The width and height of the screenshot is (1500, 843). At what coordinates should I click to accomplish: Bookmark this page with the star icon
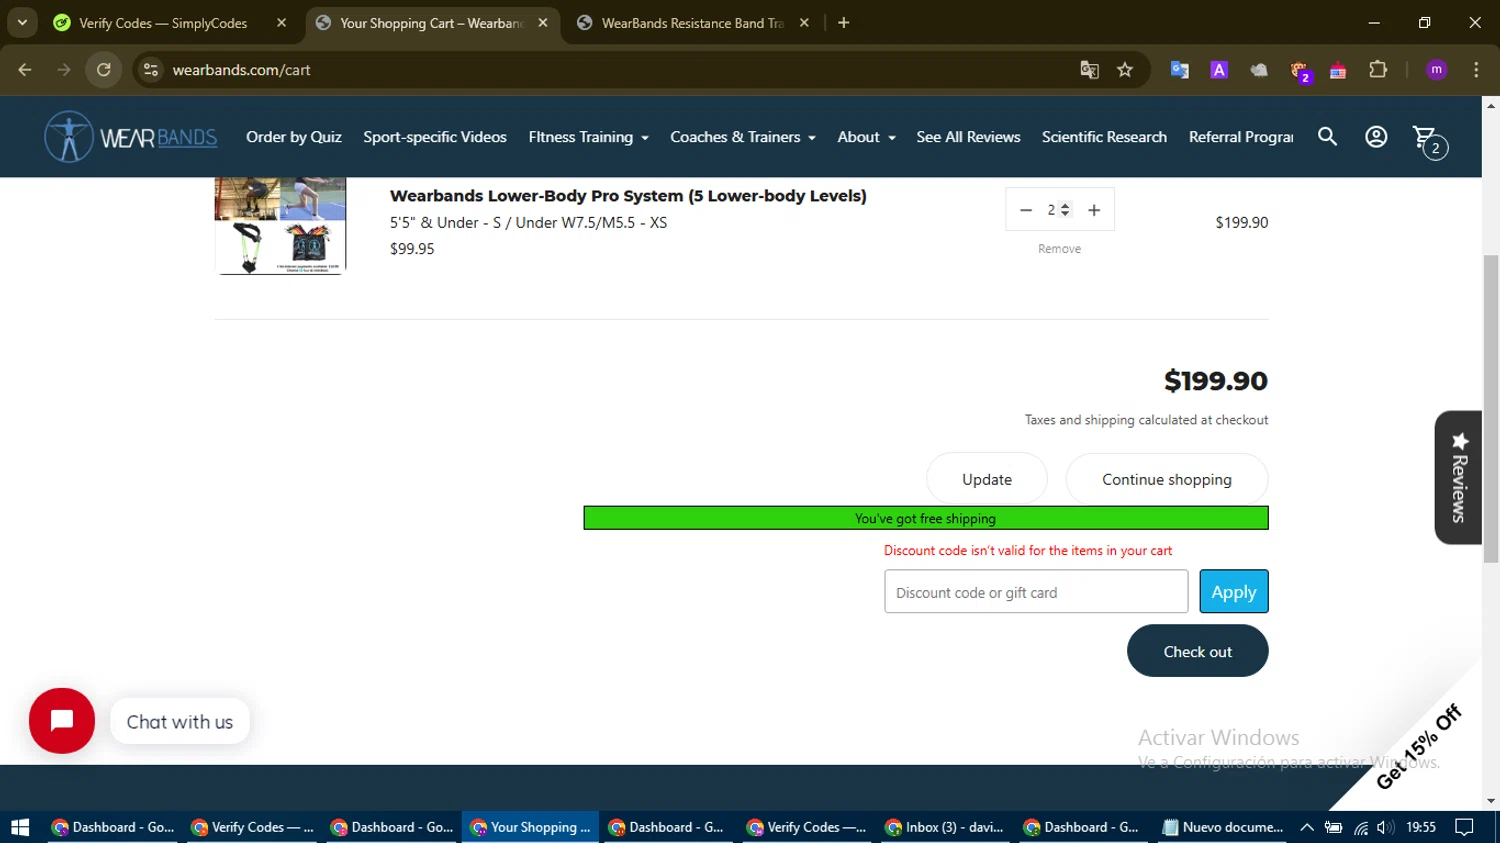coord(1125,70)
